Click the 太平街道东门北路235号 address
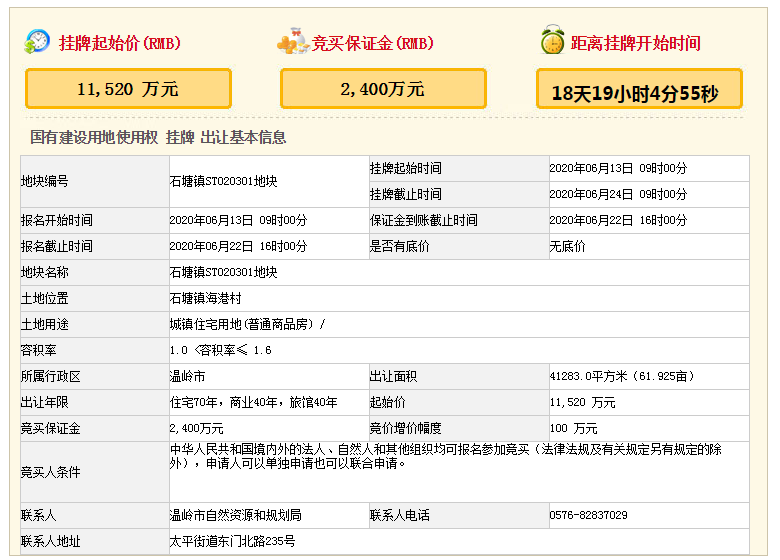 point(232,541)
